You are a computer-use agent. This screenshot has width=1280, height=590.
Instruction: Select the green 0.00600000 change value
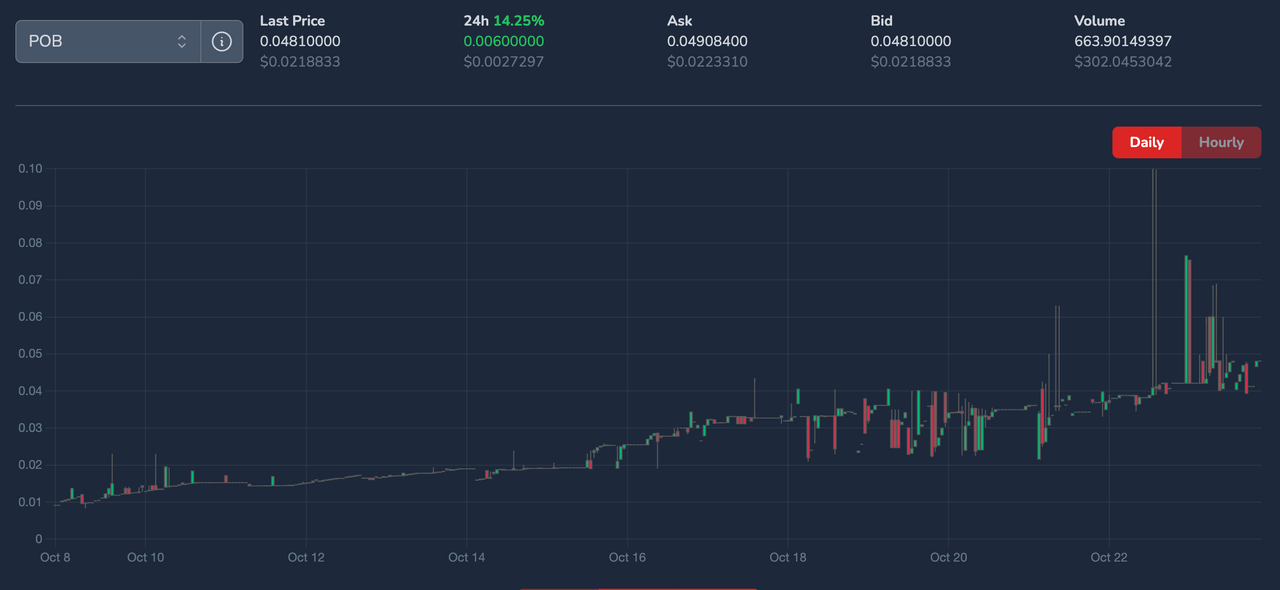[x=504, y=41]
